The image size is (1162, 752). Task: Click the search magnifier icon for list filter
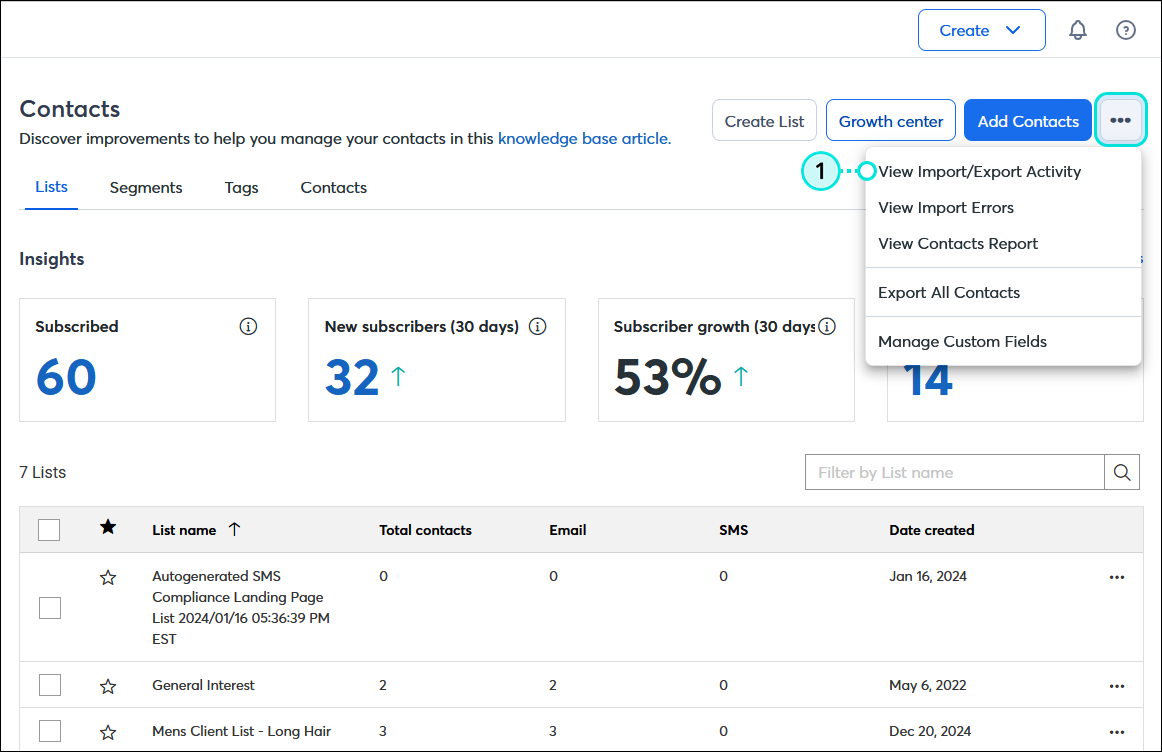point(1121,472)
